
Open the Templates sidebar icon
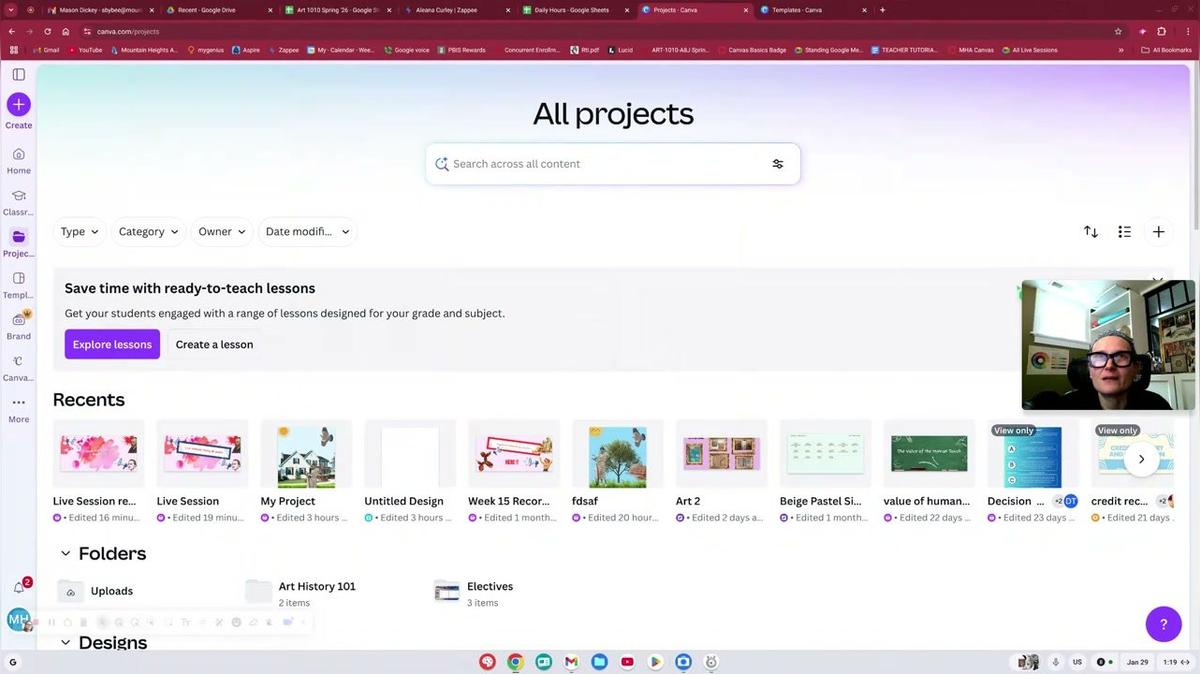tap(18, 279)
